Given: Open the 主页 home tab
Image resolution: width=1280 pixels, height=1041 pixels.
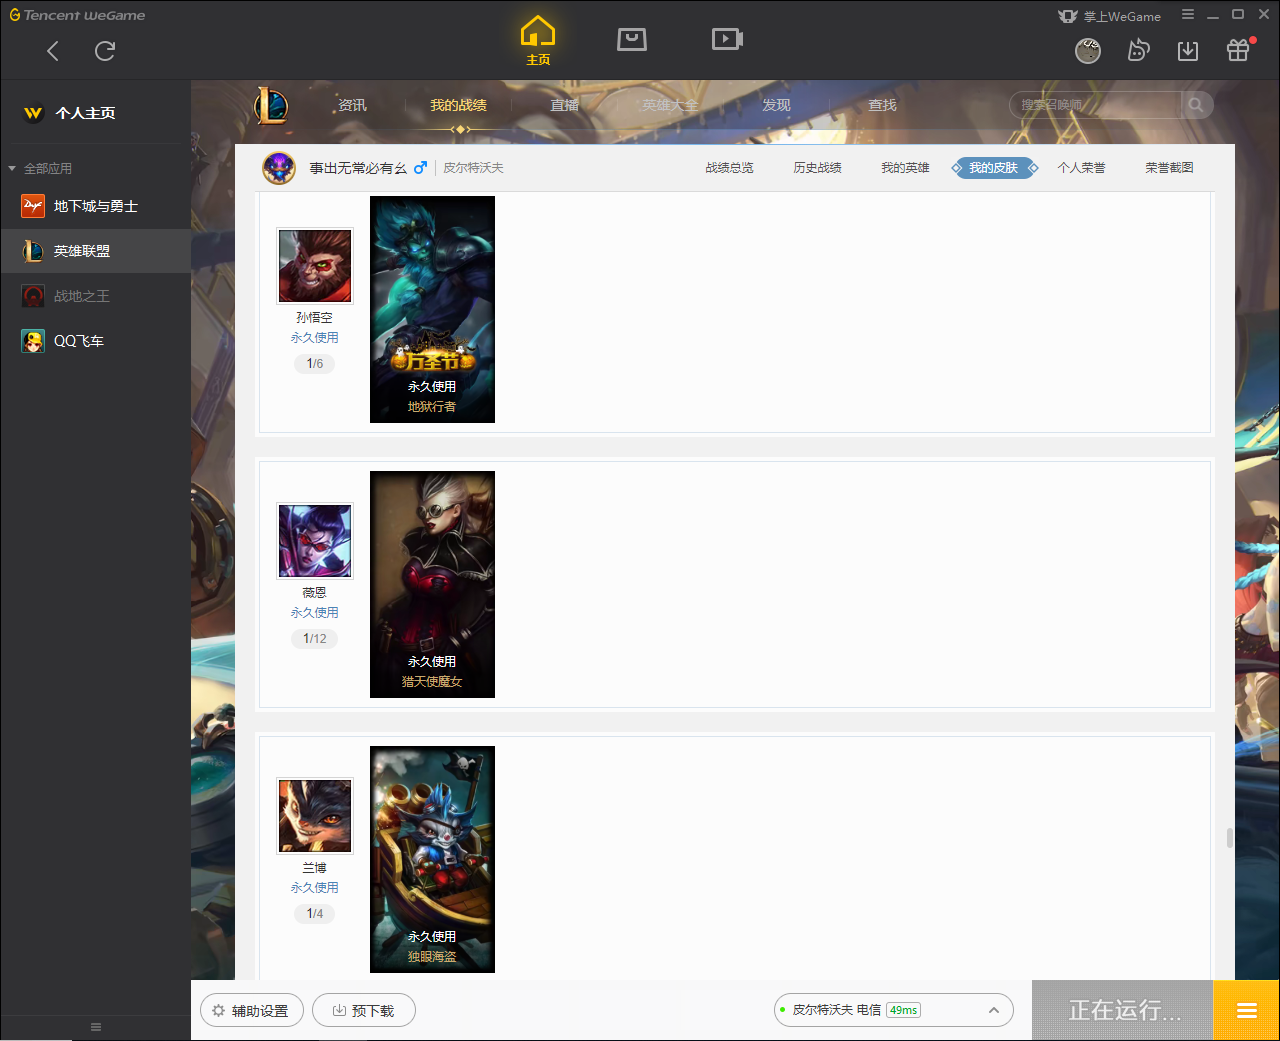Looking at the screenshot, I should 538,41.
